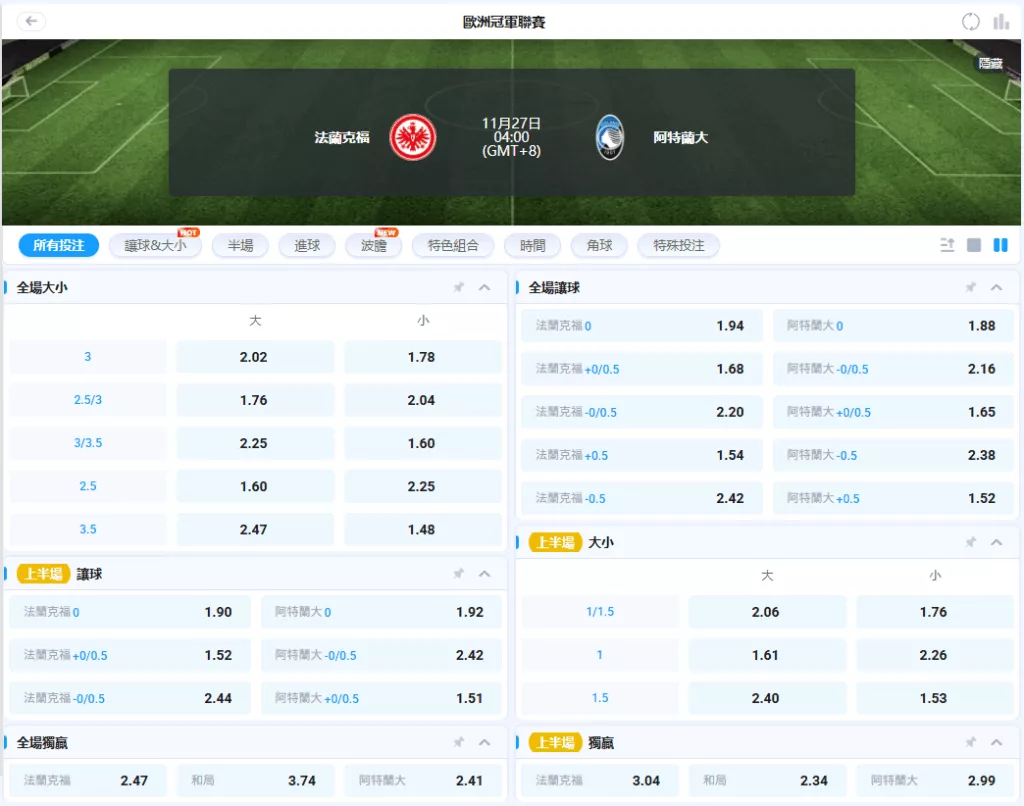Pin the 全場讓球 panel

970,288
